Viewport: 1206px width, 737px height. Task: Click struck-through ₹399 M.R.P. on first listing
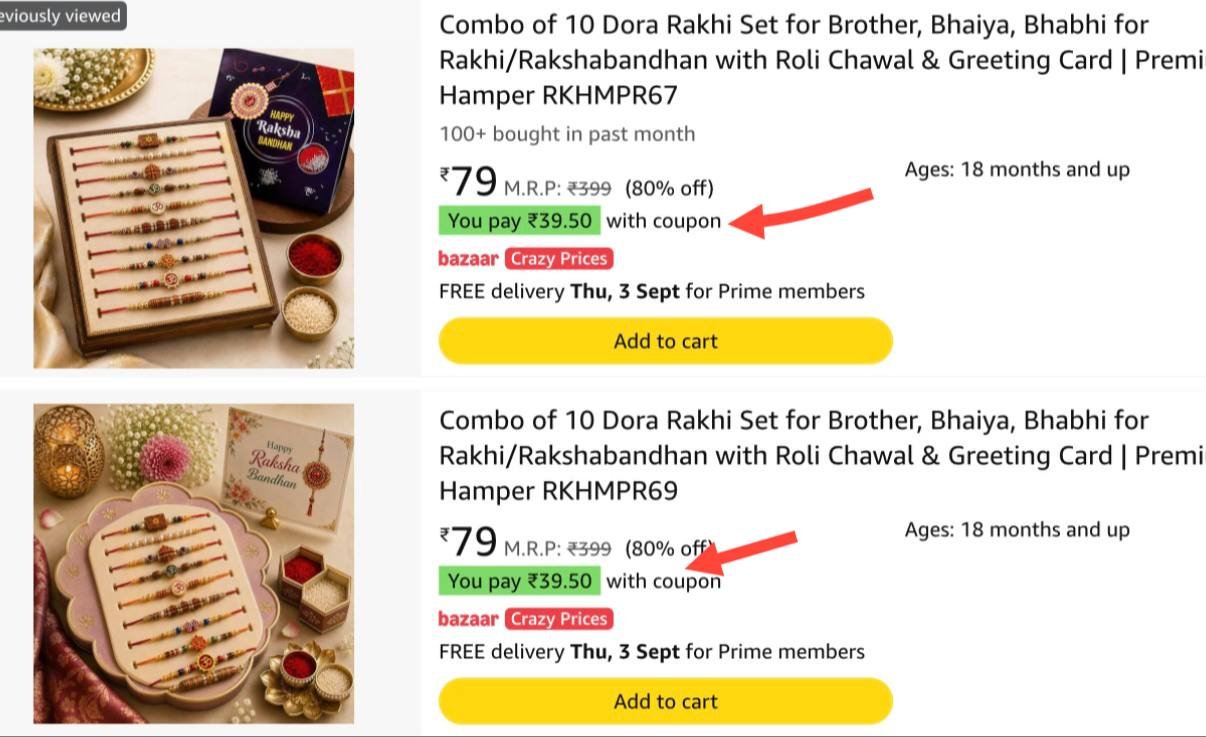point(589,188)
